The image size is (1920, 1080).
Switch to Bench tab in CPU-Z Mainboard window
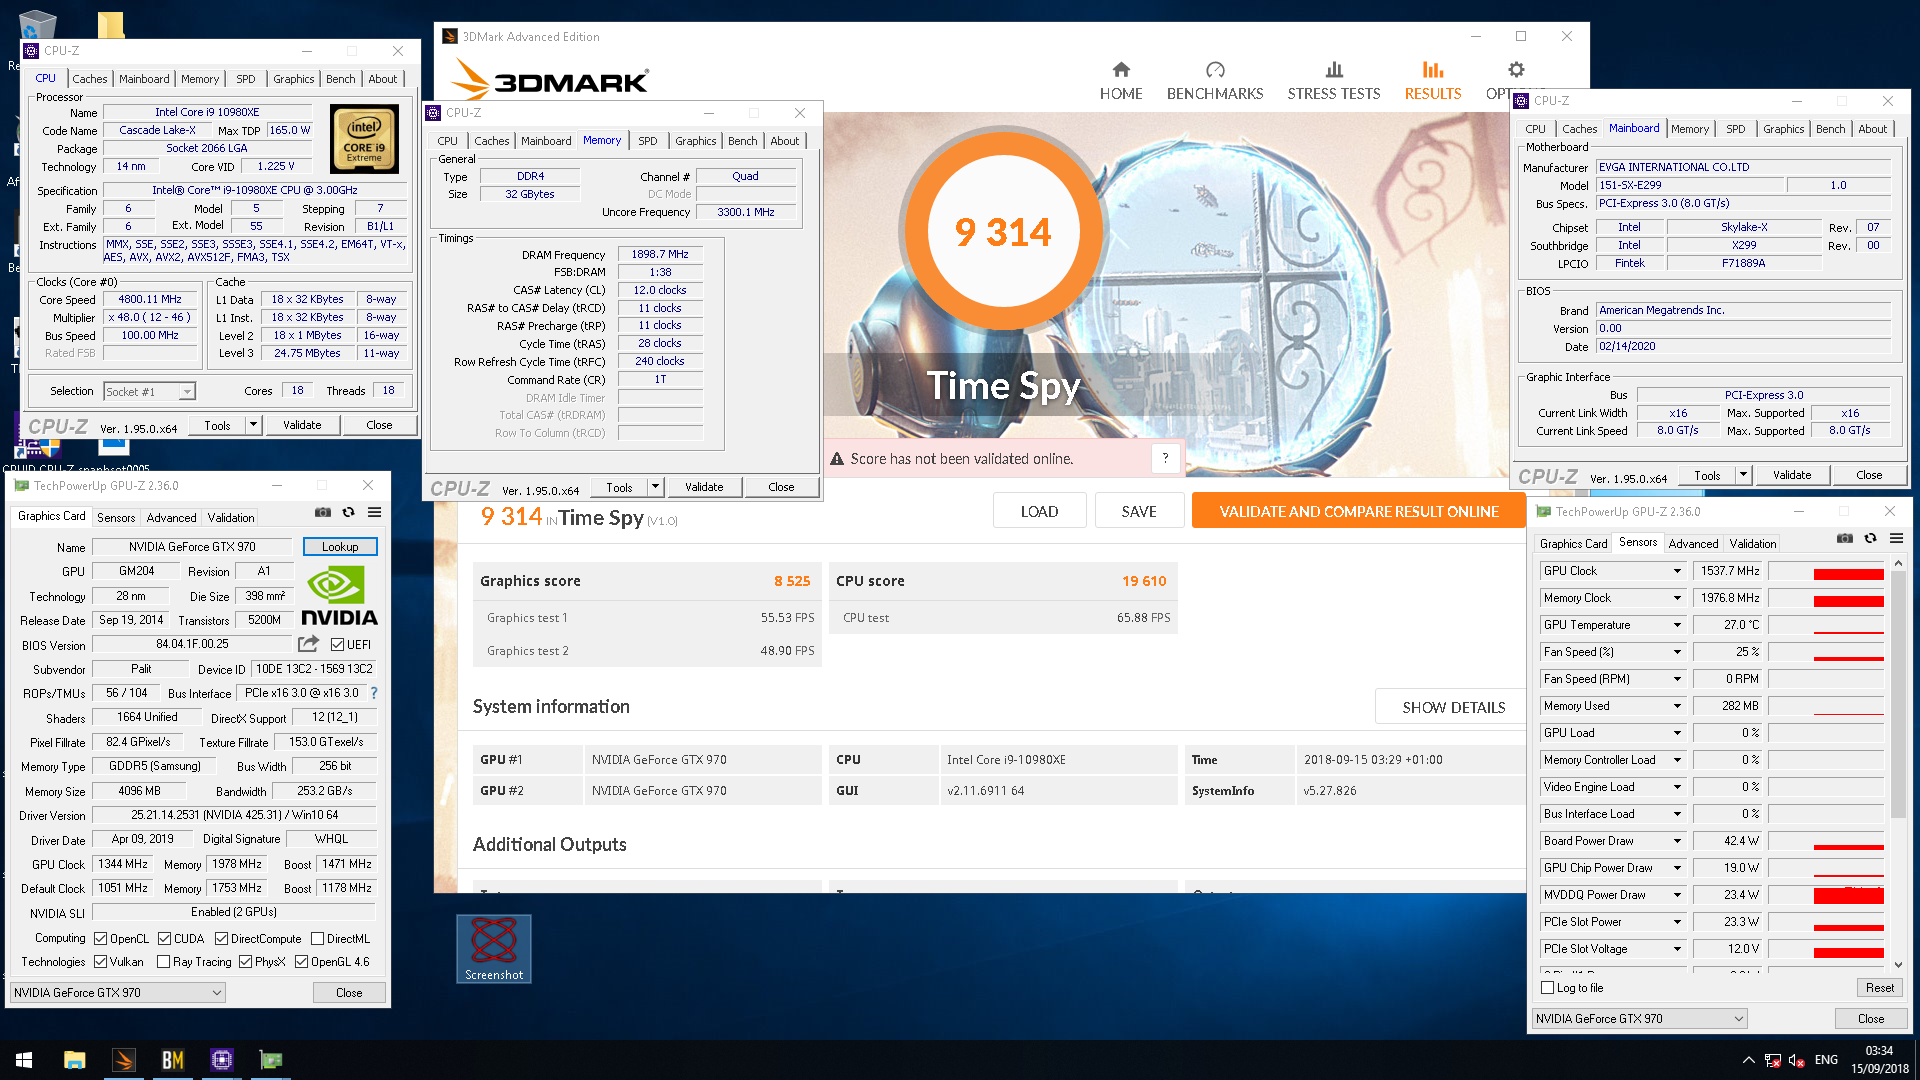point(1830,129)
